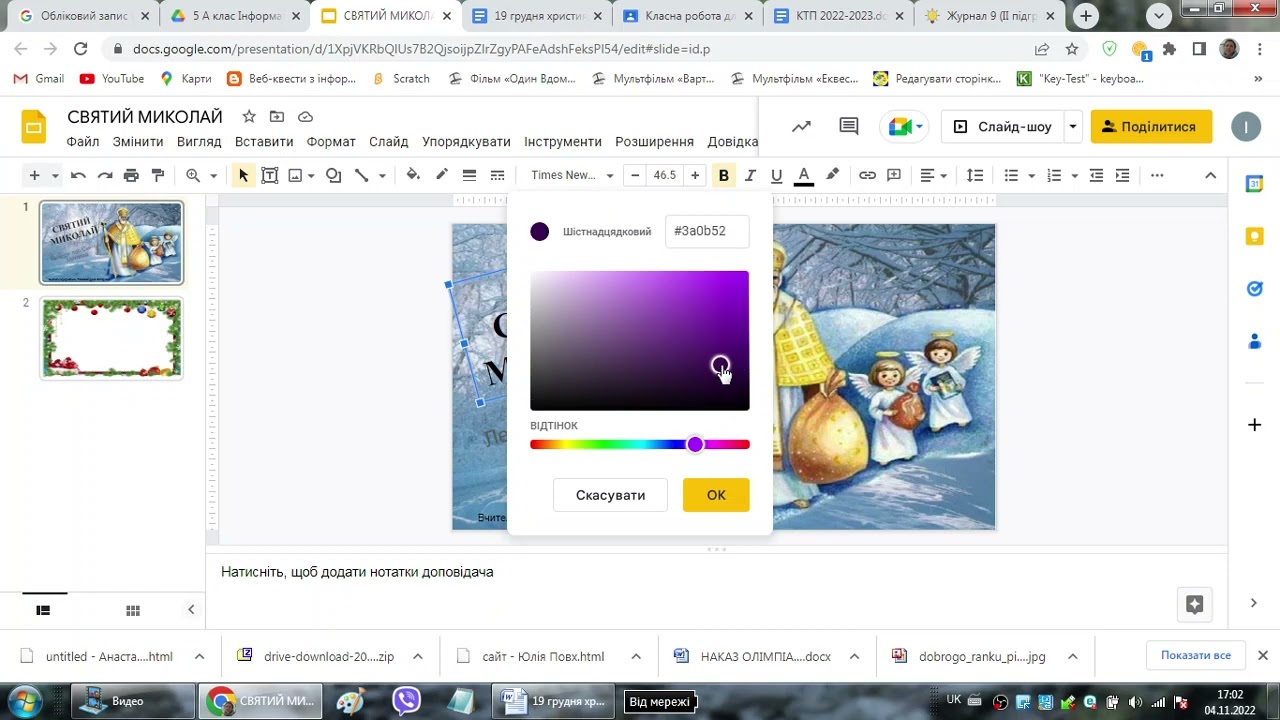Screen dimensions: 1280x720
Task: Select the Line tool
Action: (362, 175)
